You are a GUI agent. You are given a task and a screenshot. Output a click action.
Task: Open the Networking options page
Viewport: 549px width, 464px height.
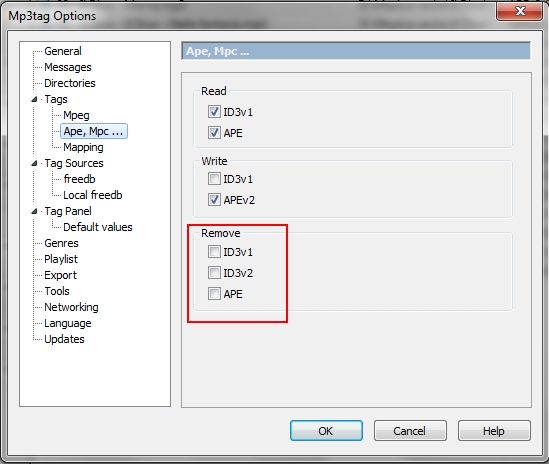(71, 307)
